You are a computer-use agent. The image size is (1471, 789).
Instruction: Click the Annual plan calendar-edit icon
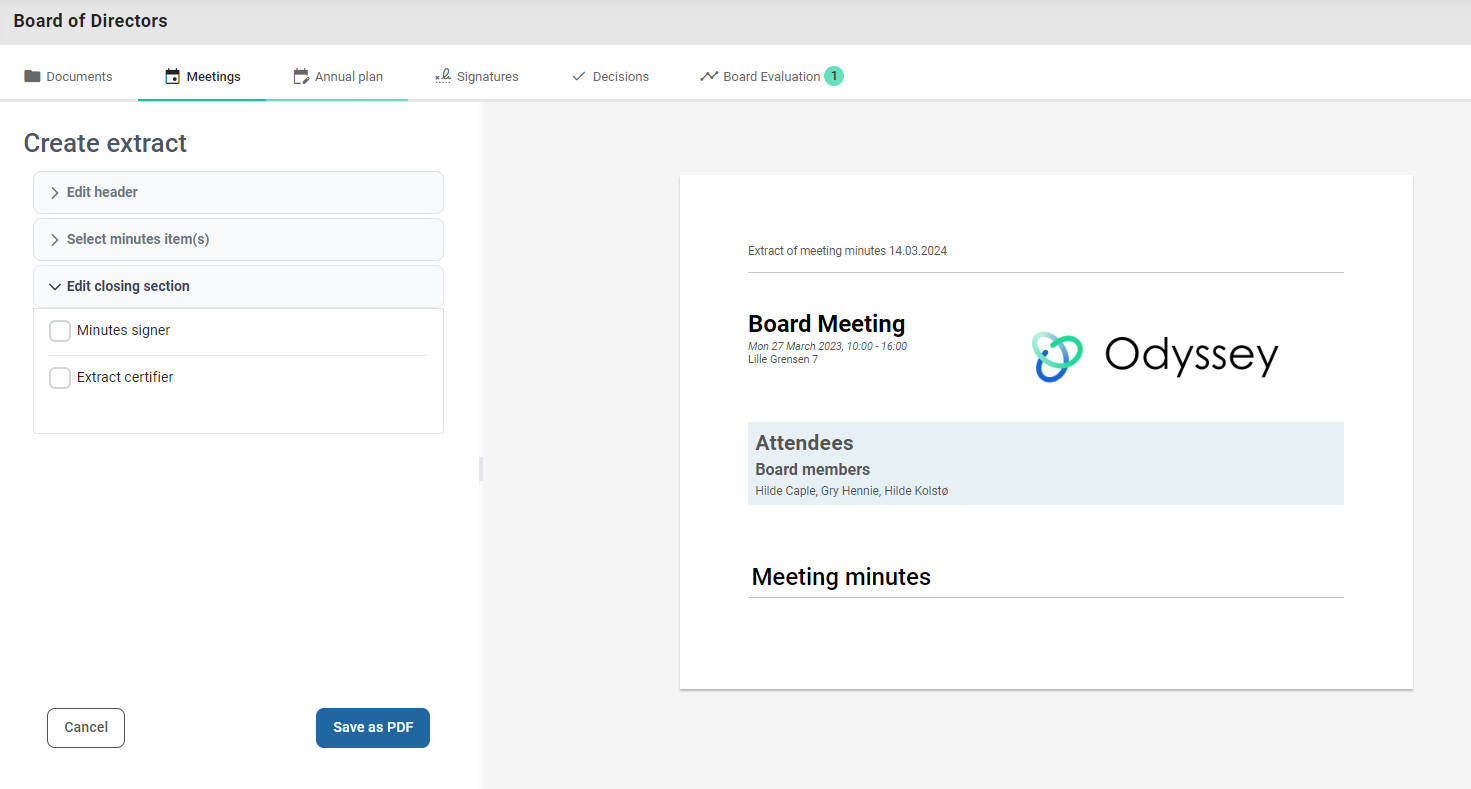[301, 76]
